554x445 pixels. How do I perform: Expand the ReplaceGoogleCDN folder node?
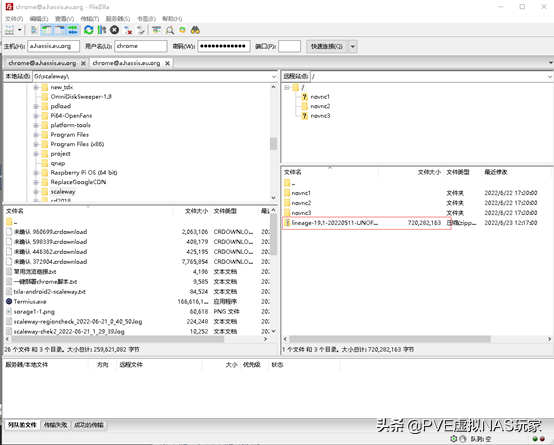point(36,182)
